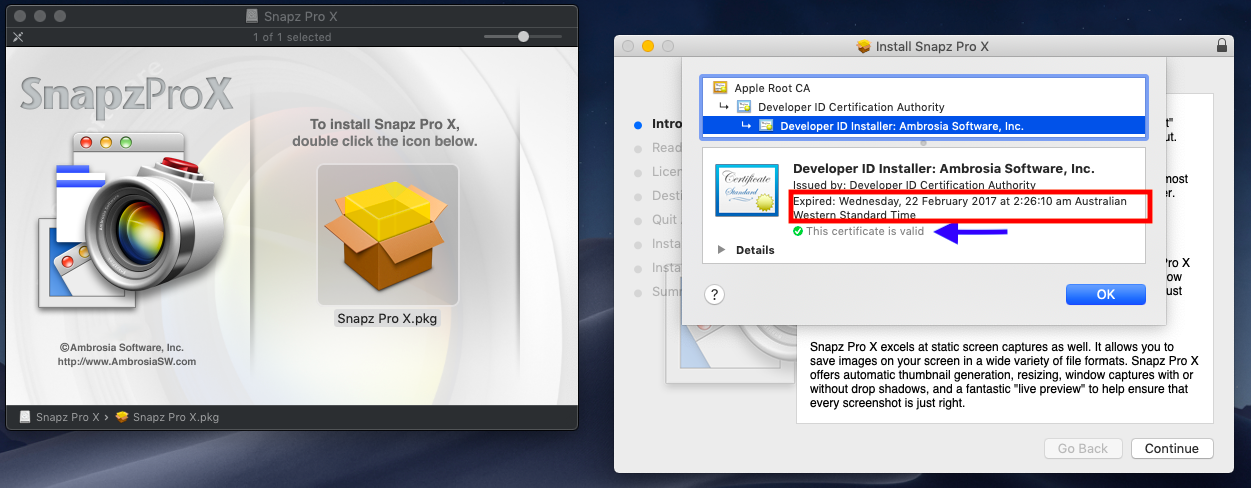Viewport: 1251px width, 488px height.
Task: Click the Snapz Pro X.pkg file name label
Action: click(x=388, y=319)
